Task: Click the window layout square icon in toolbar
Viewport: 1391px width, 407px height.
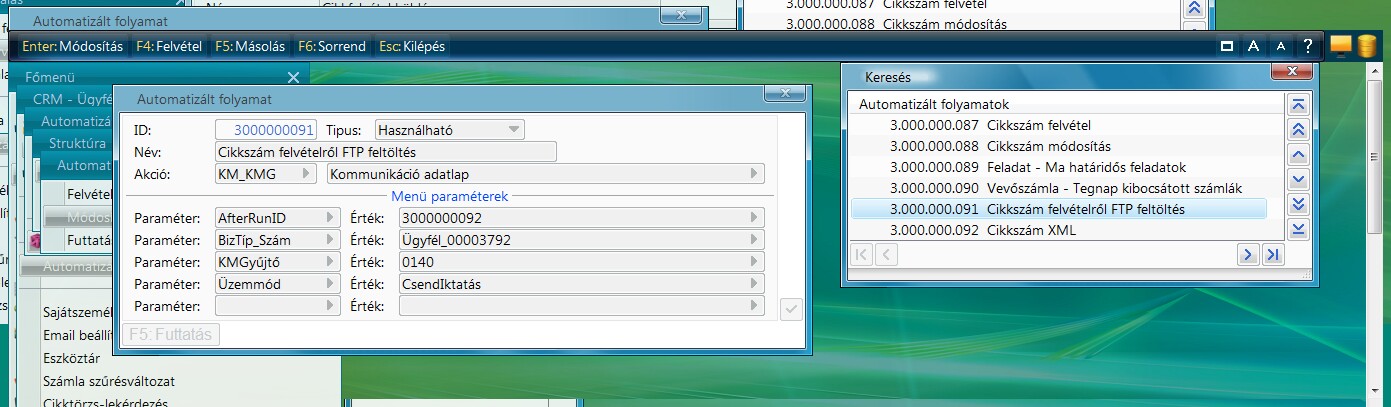Action: [x=1227, y=46]
